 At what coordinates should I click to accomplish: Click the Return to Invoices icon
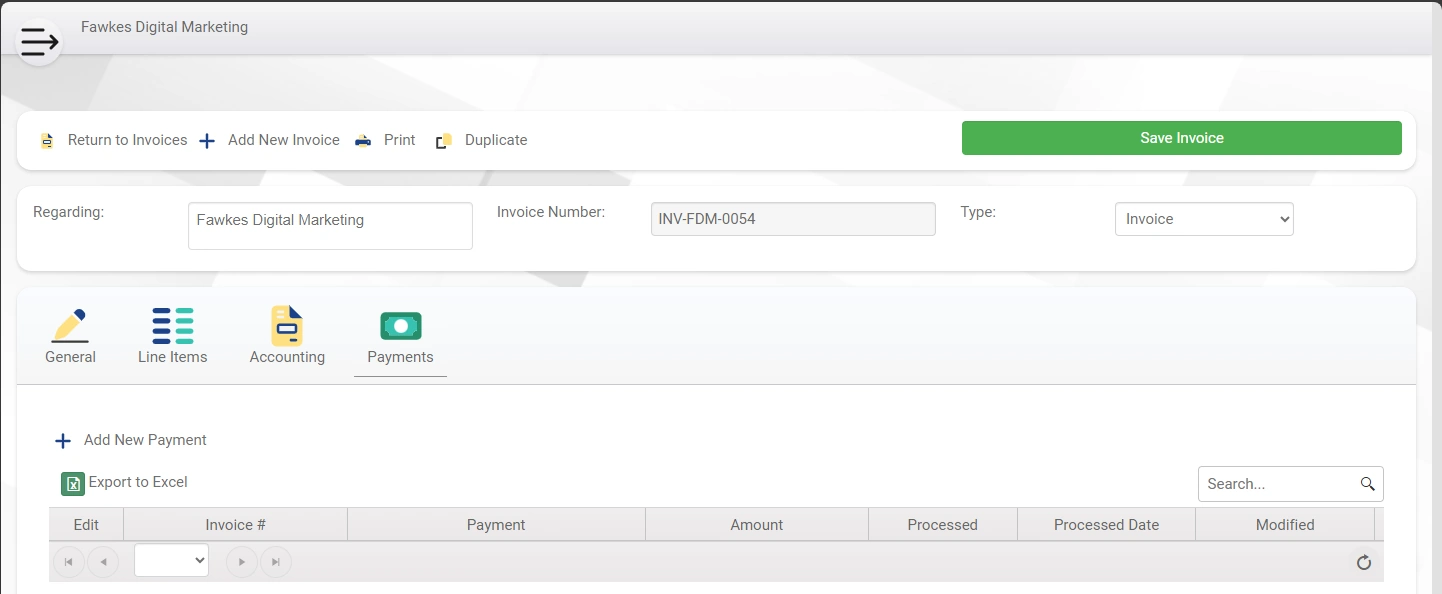point(47,141)
